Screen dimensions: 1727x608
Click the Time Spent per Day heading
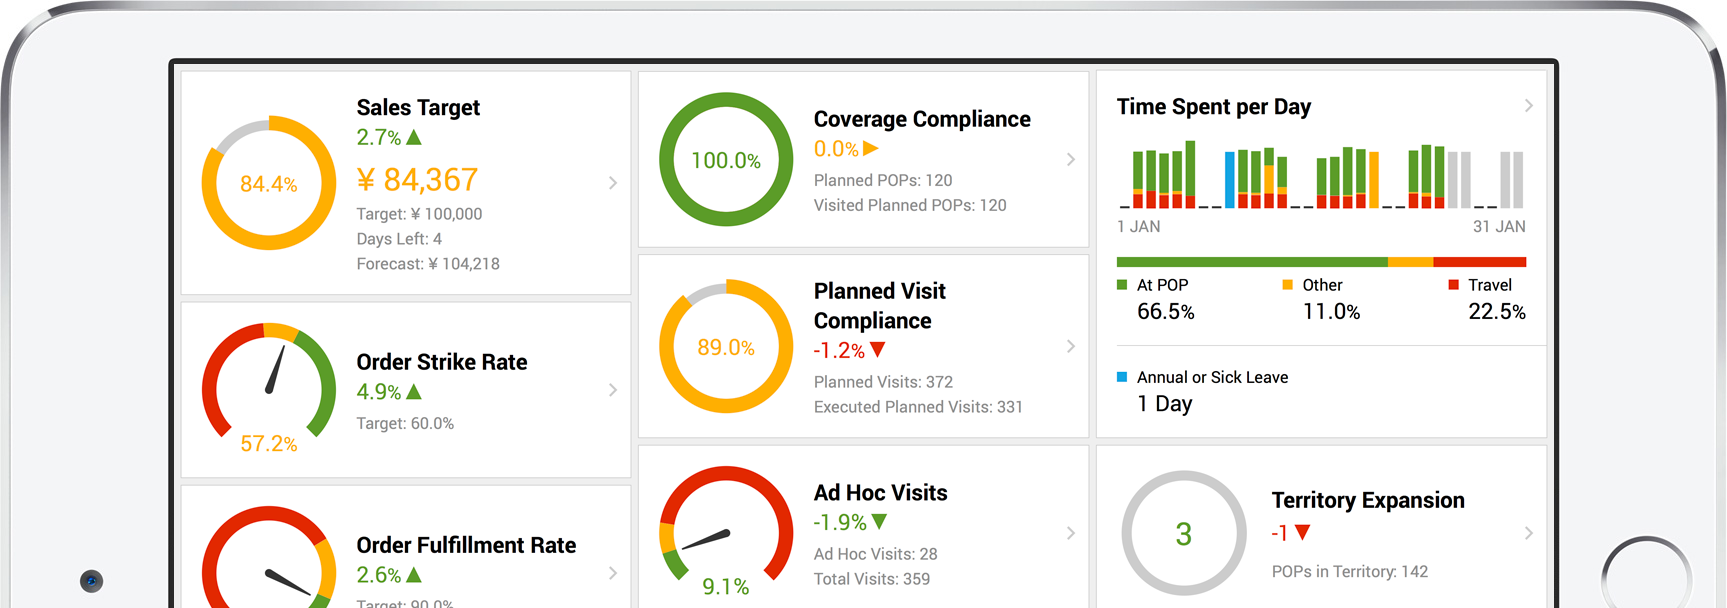[x=1213, y=107]
